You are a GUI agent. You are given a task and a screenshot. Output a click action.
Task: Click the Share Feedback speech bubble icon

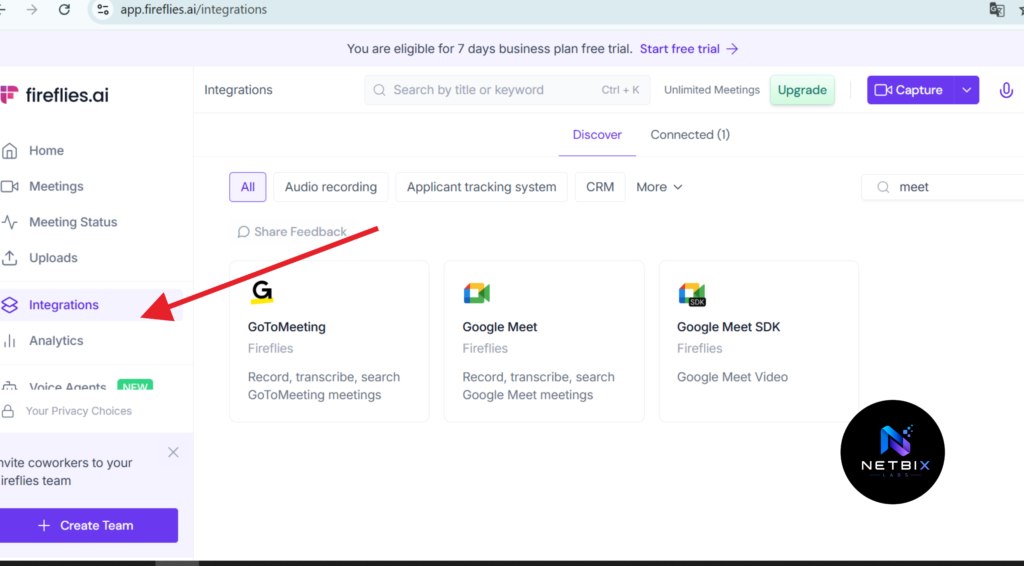coord(243,232)
